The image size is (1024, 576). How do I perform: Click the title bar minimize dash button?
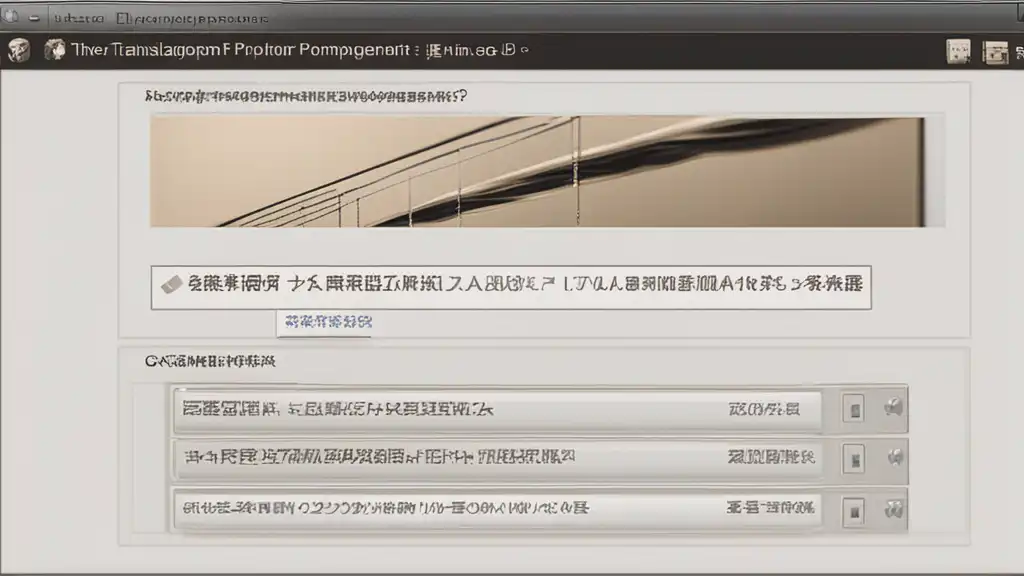pyautogui.click(x=34, y=18)
